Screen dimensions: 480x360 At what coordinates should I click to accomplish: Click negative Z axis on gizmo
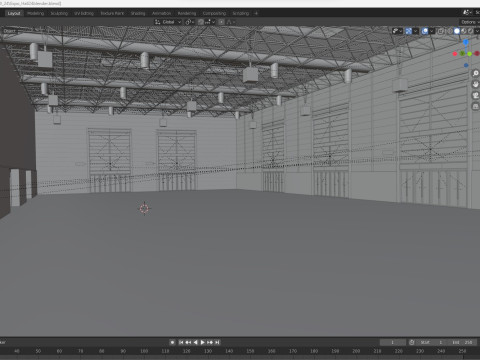click(x=466, y=65)
